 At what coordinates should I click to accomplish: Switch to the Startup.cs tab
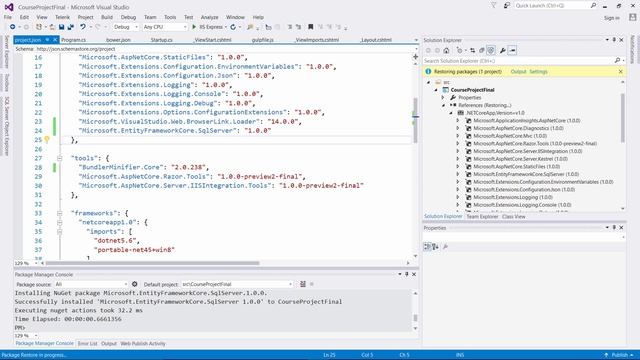(x=162, y=40)
